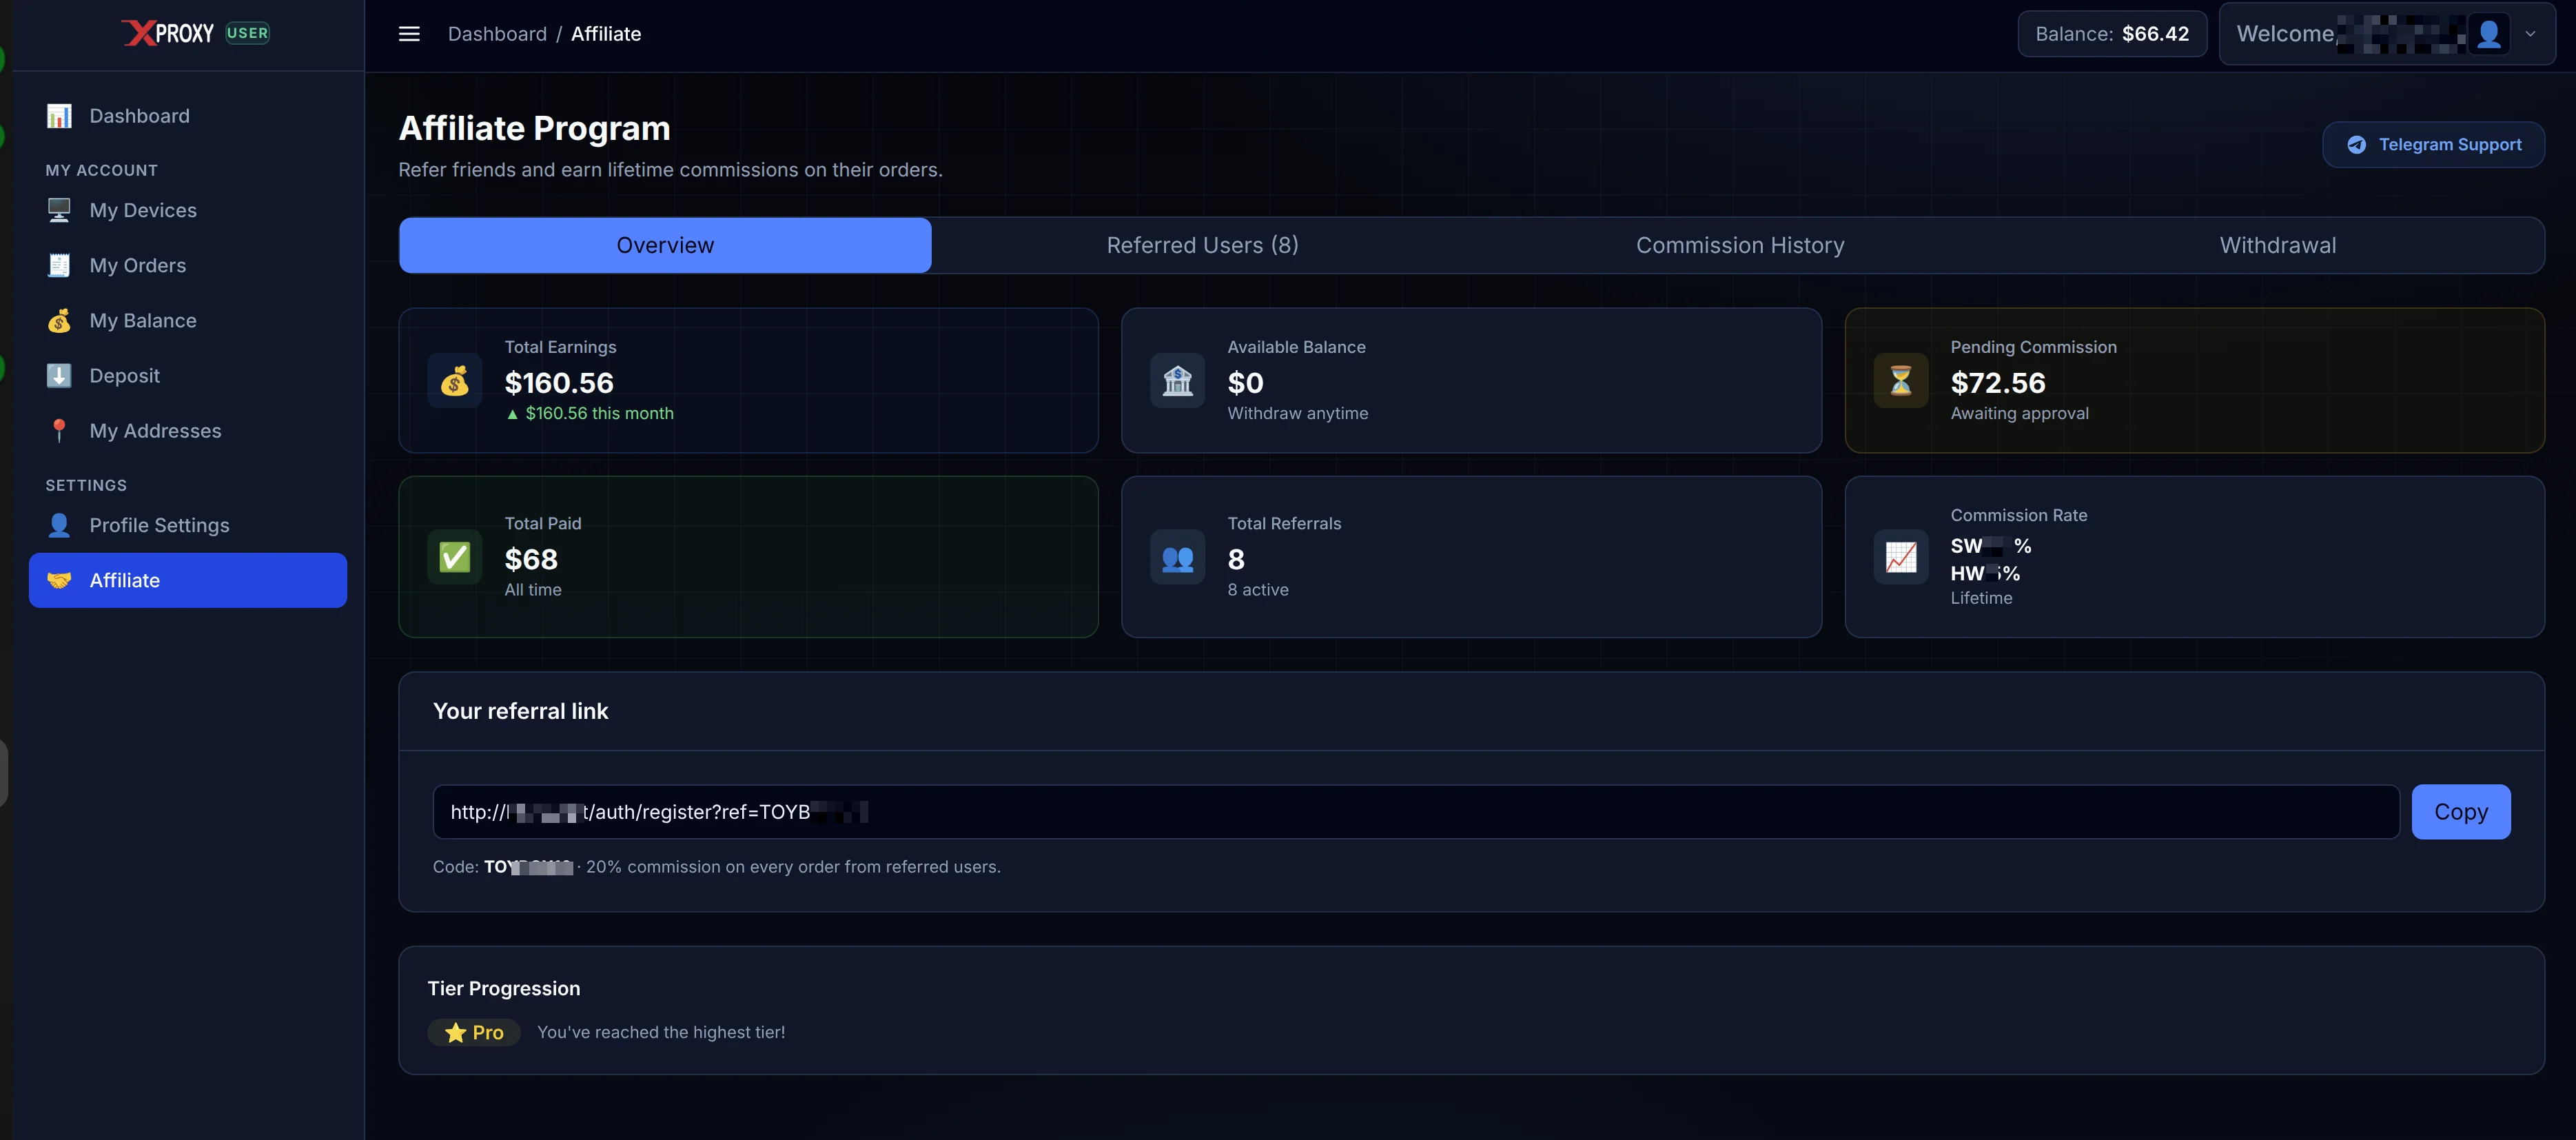Viewport: 2576px width, 1140px height.
Task: Click the Tier Progression heading
Action: (x=504, y=988)
